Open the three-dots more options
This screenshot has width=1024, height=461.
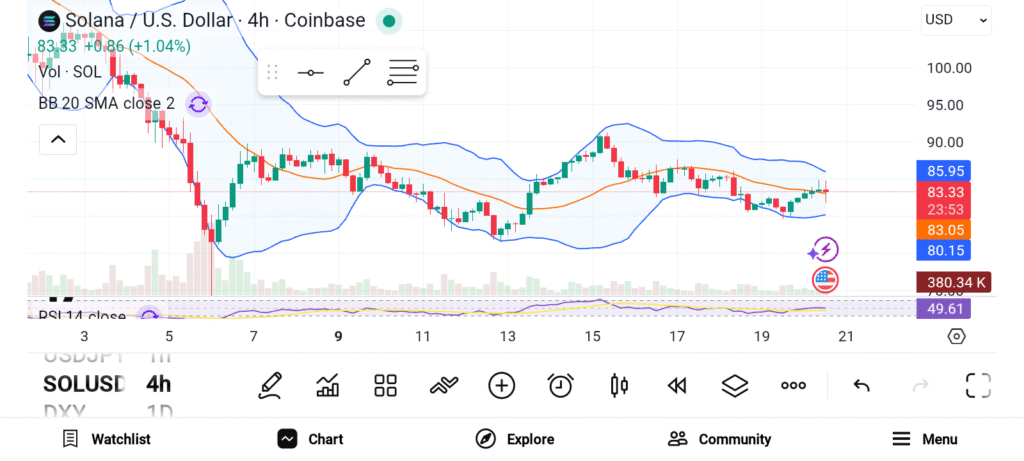point(793,385)
